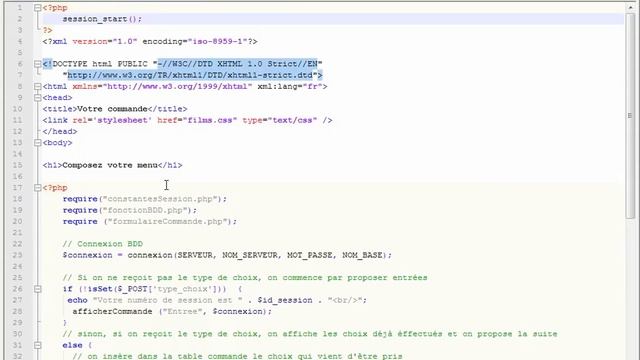The width and height of the screenshot is (640, 360).
Task: Click the "Votre numéro de session est" string
Action: coord(167,300)
